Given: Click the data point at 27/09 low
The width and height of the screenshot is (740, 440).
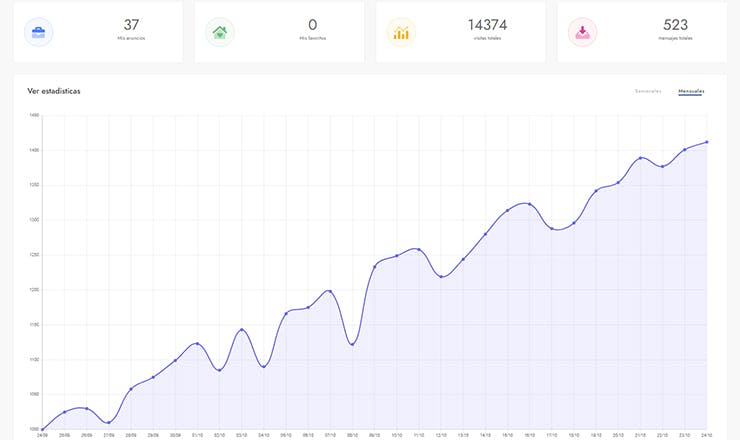Looking at the screenshot, I should pyautogui.click(x=109, y=423).
